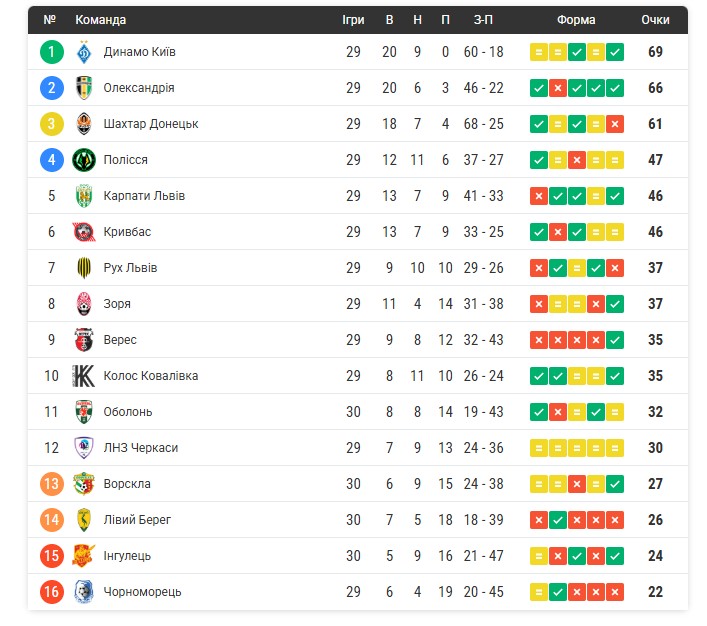Click the Верес club emblem
The width and height of the screenshot is (707, 626).
click(84, 340)
